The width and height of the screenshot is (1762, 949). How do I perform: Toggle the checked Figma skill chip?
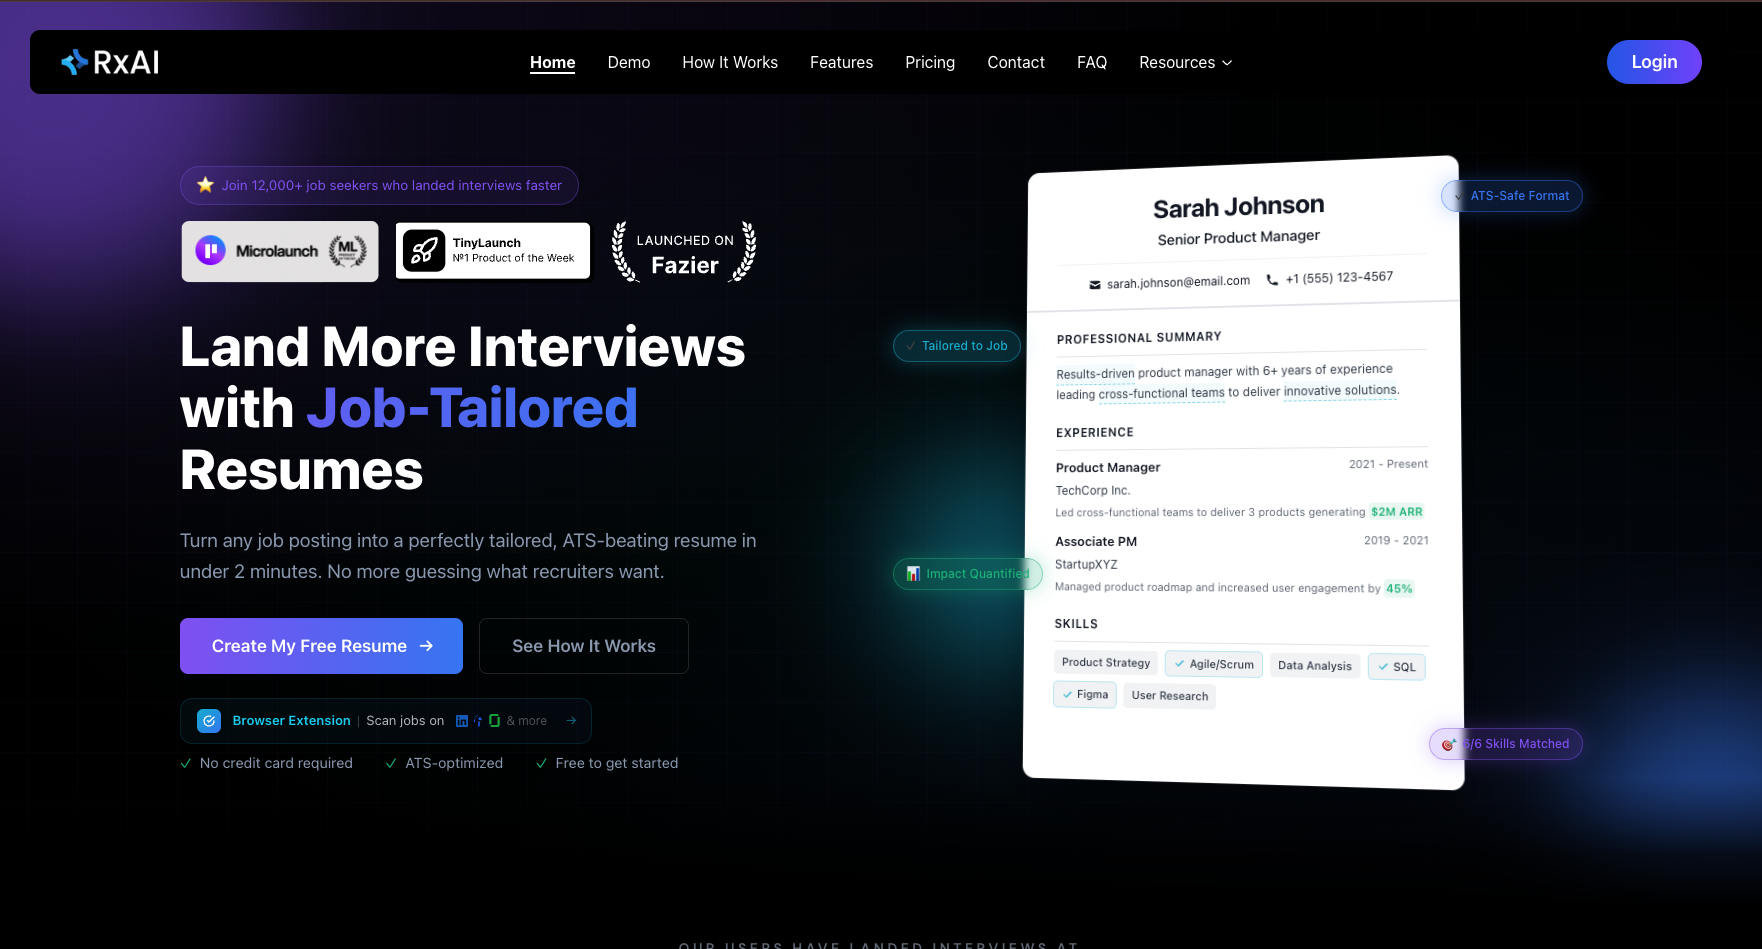click(x=1085, y=694)
